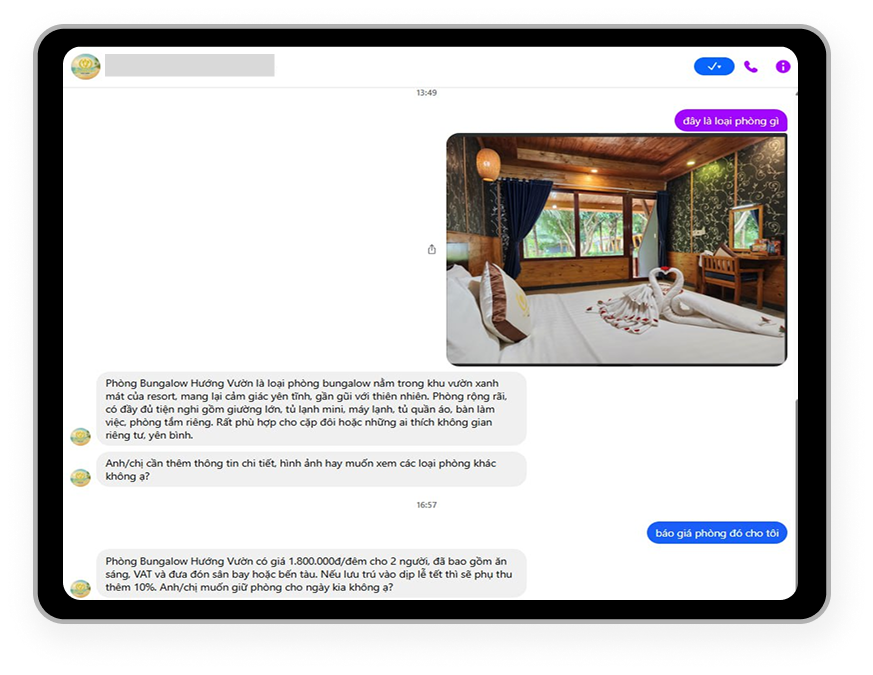Click avatar beside the 1.800.000đ price message
The image size is (873, 675).
pyautogui.click(x=80, y=588)
